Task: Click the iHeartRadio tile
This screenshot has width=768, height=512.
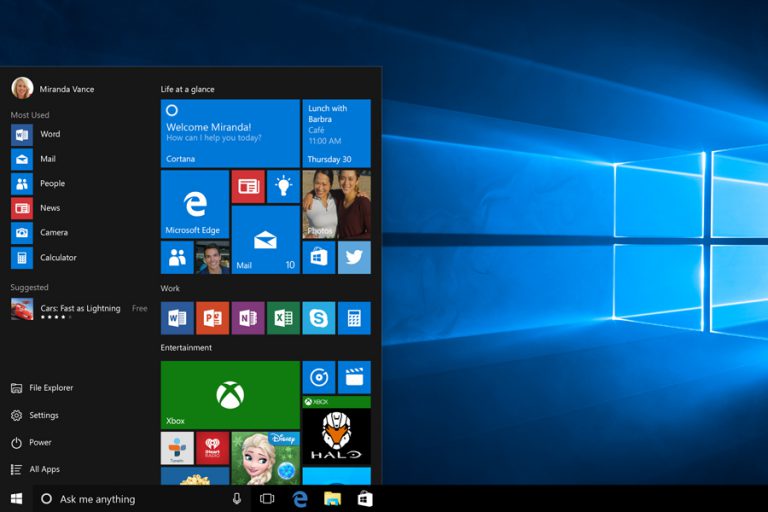Action: (213, 448)
